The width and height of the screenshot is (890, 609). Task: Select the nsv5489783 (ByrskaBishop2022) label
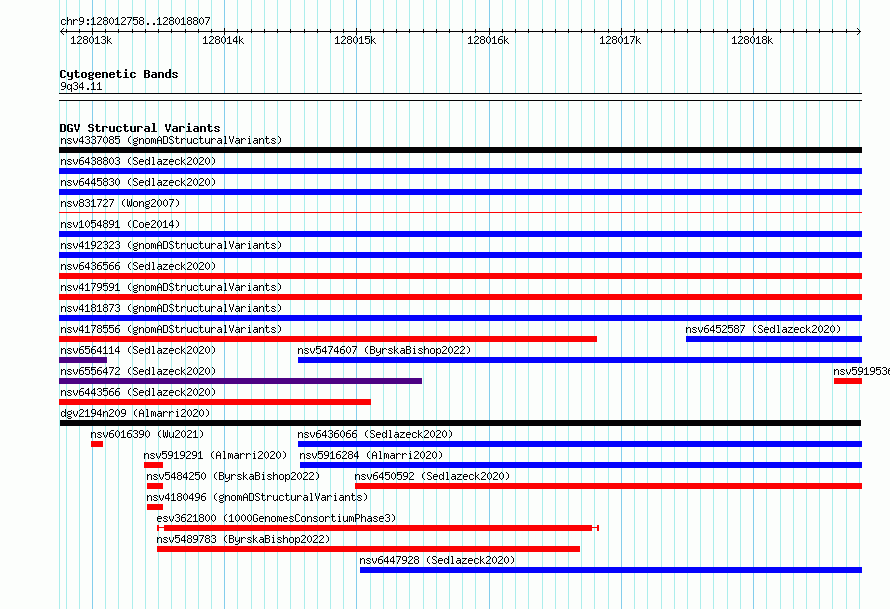[x=244, y=539]
